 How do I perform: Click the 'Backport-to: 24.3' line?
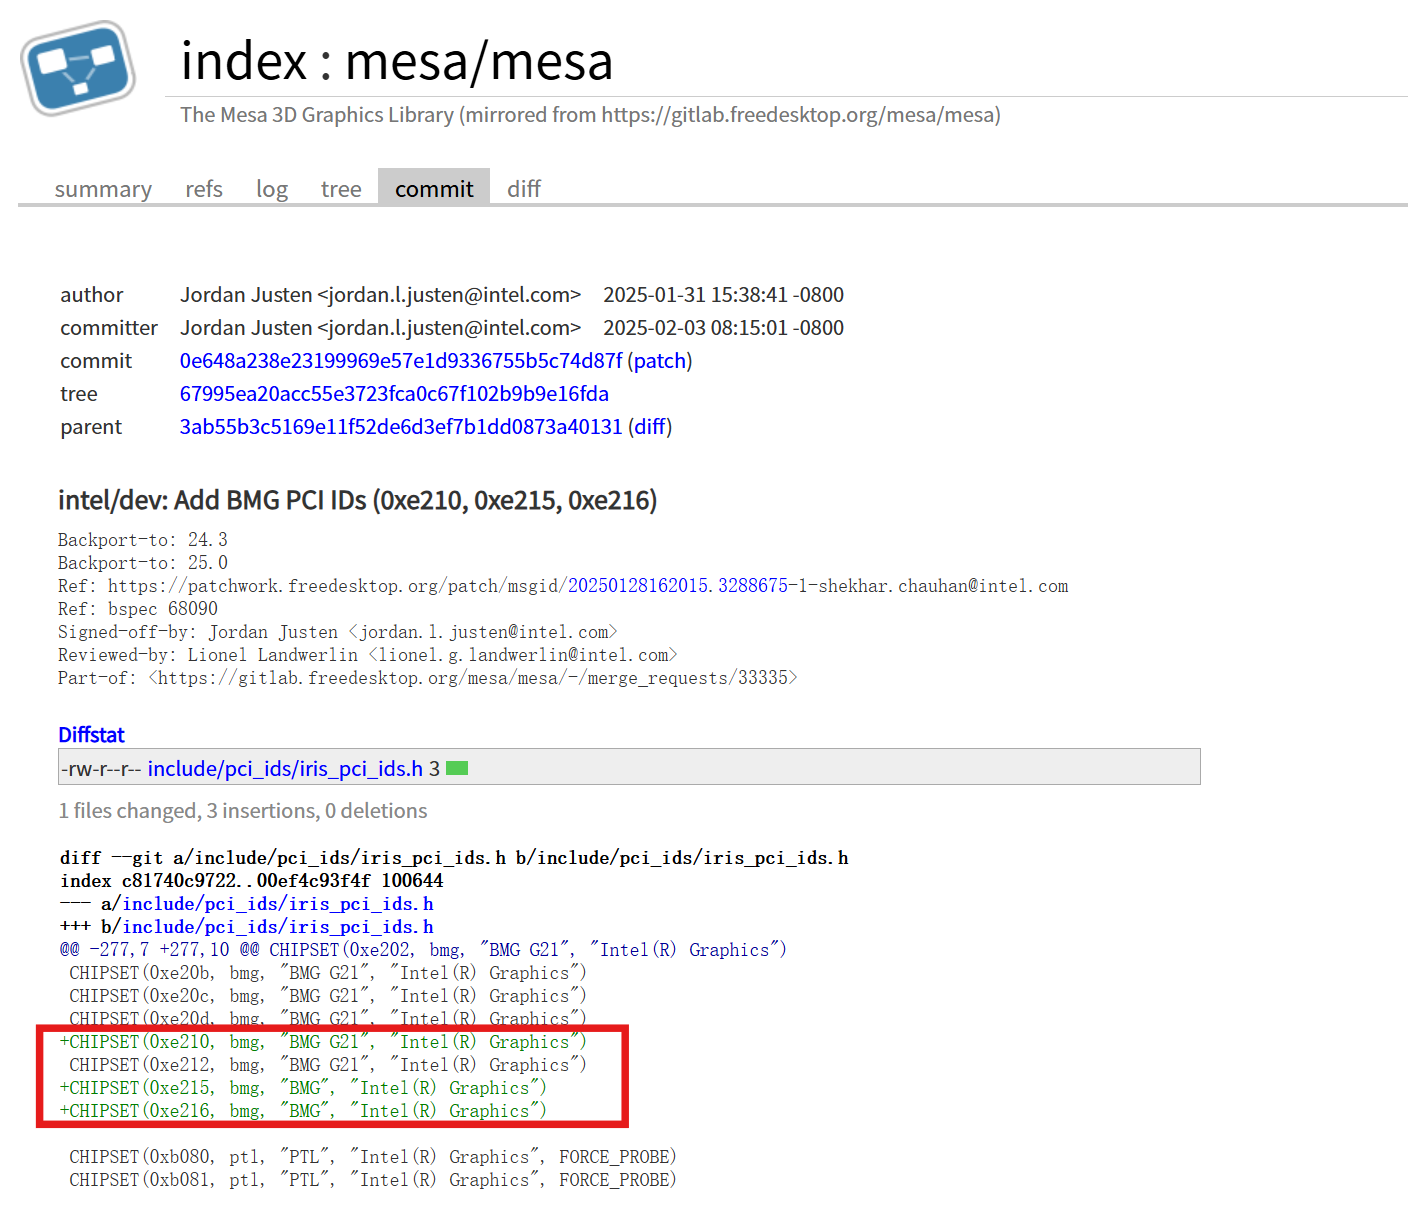[x=143, y=540]
